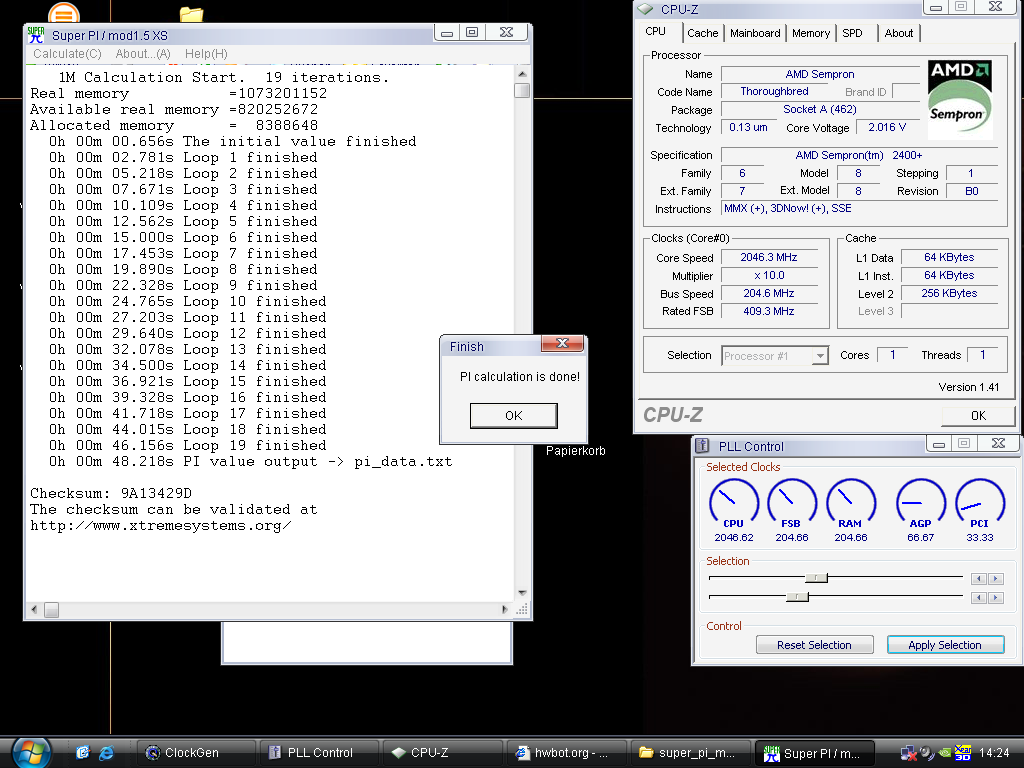The height and width of the screenshot is (768, 1024).
Task: Switch to the SPD tab in CPU-Z
Action: [x=852, y=33]
